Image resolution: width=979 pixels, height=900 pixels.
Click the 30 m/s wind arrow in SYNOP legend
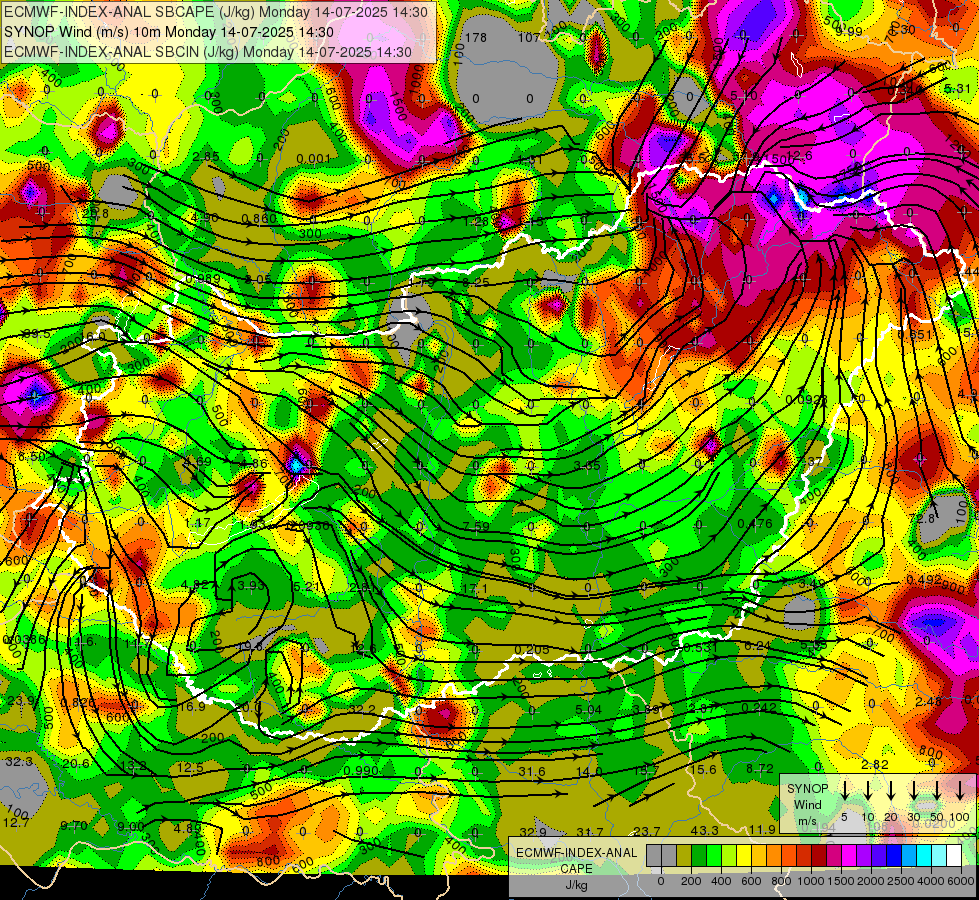pos(913,790)
